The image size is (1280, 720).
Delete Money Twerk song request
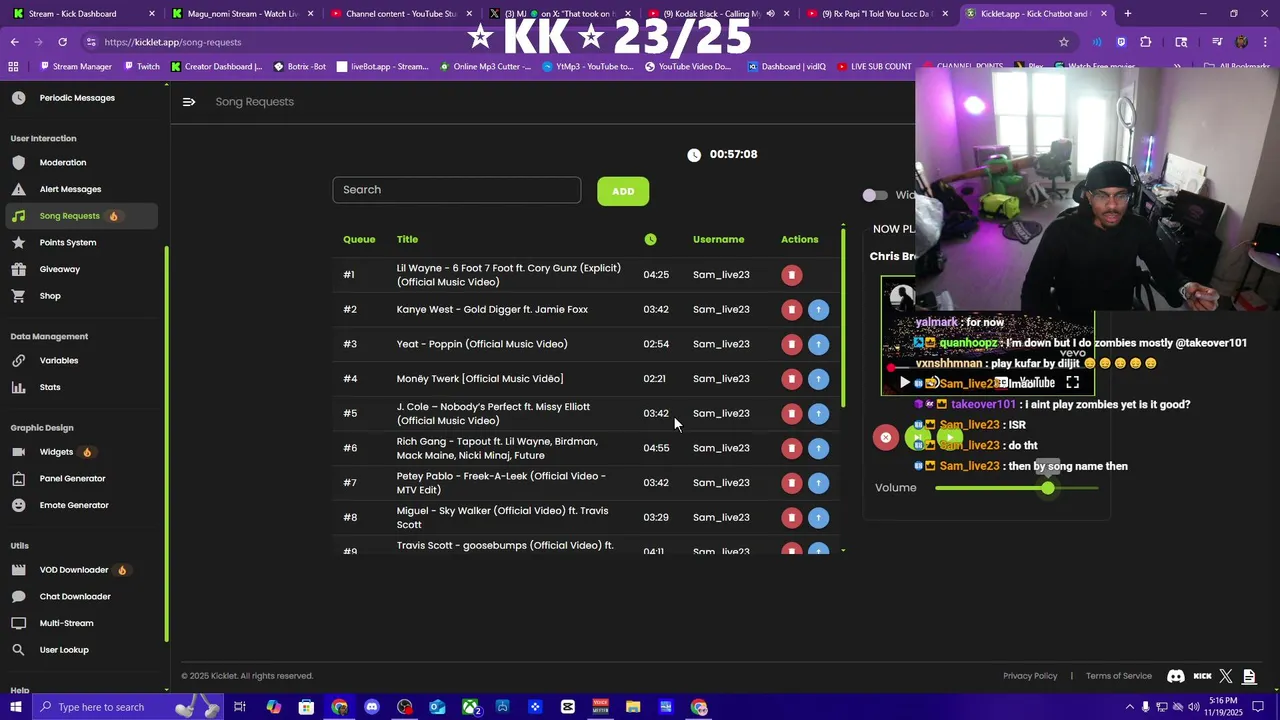point(792,379)
